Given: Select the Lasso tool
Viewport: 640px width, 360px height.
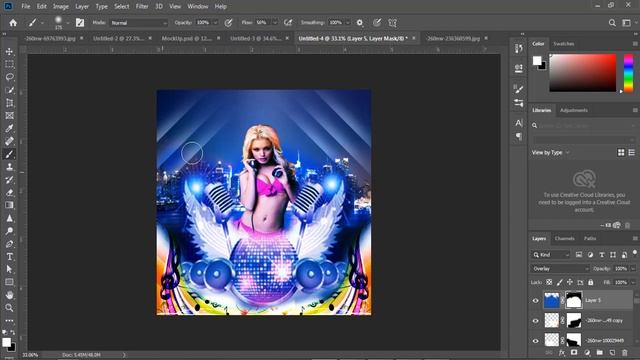Looking at the screenshot, I should (9, 77).
